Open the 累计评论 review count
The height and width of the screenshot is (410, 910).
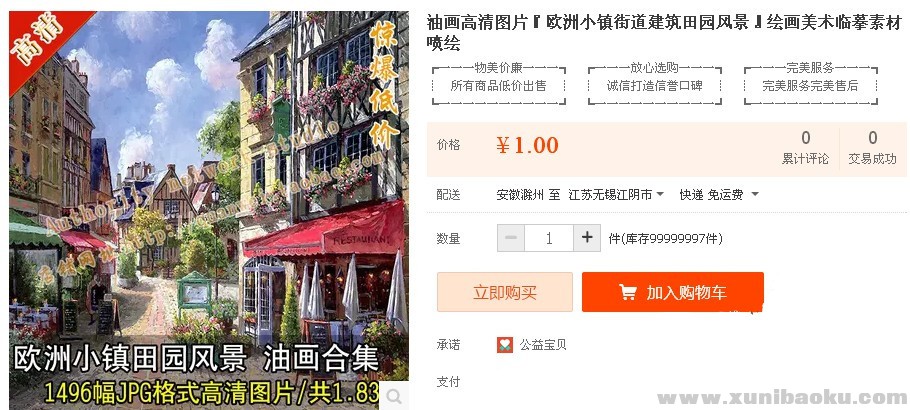tap(806, 148)
